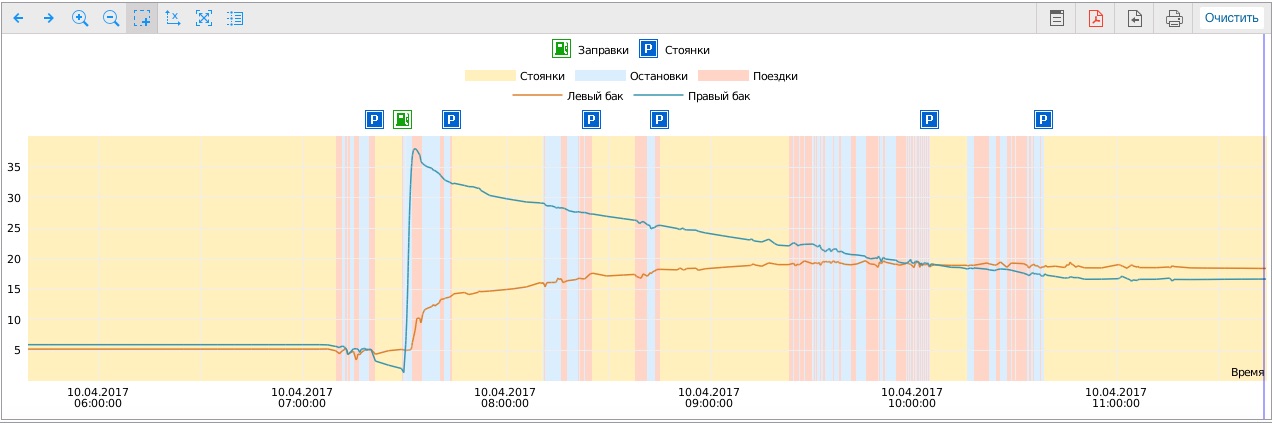Export the chart to PDF
The width and height of the screenshot is (1272, 423).
1095,18
